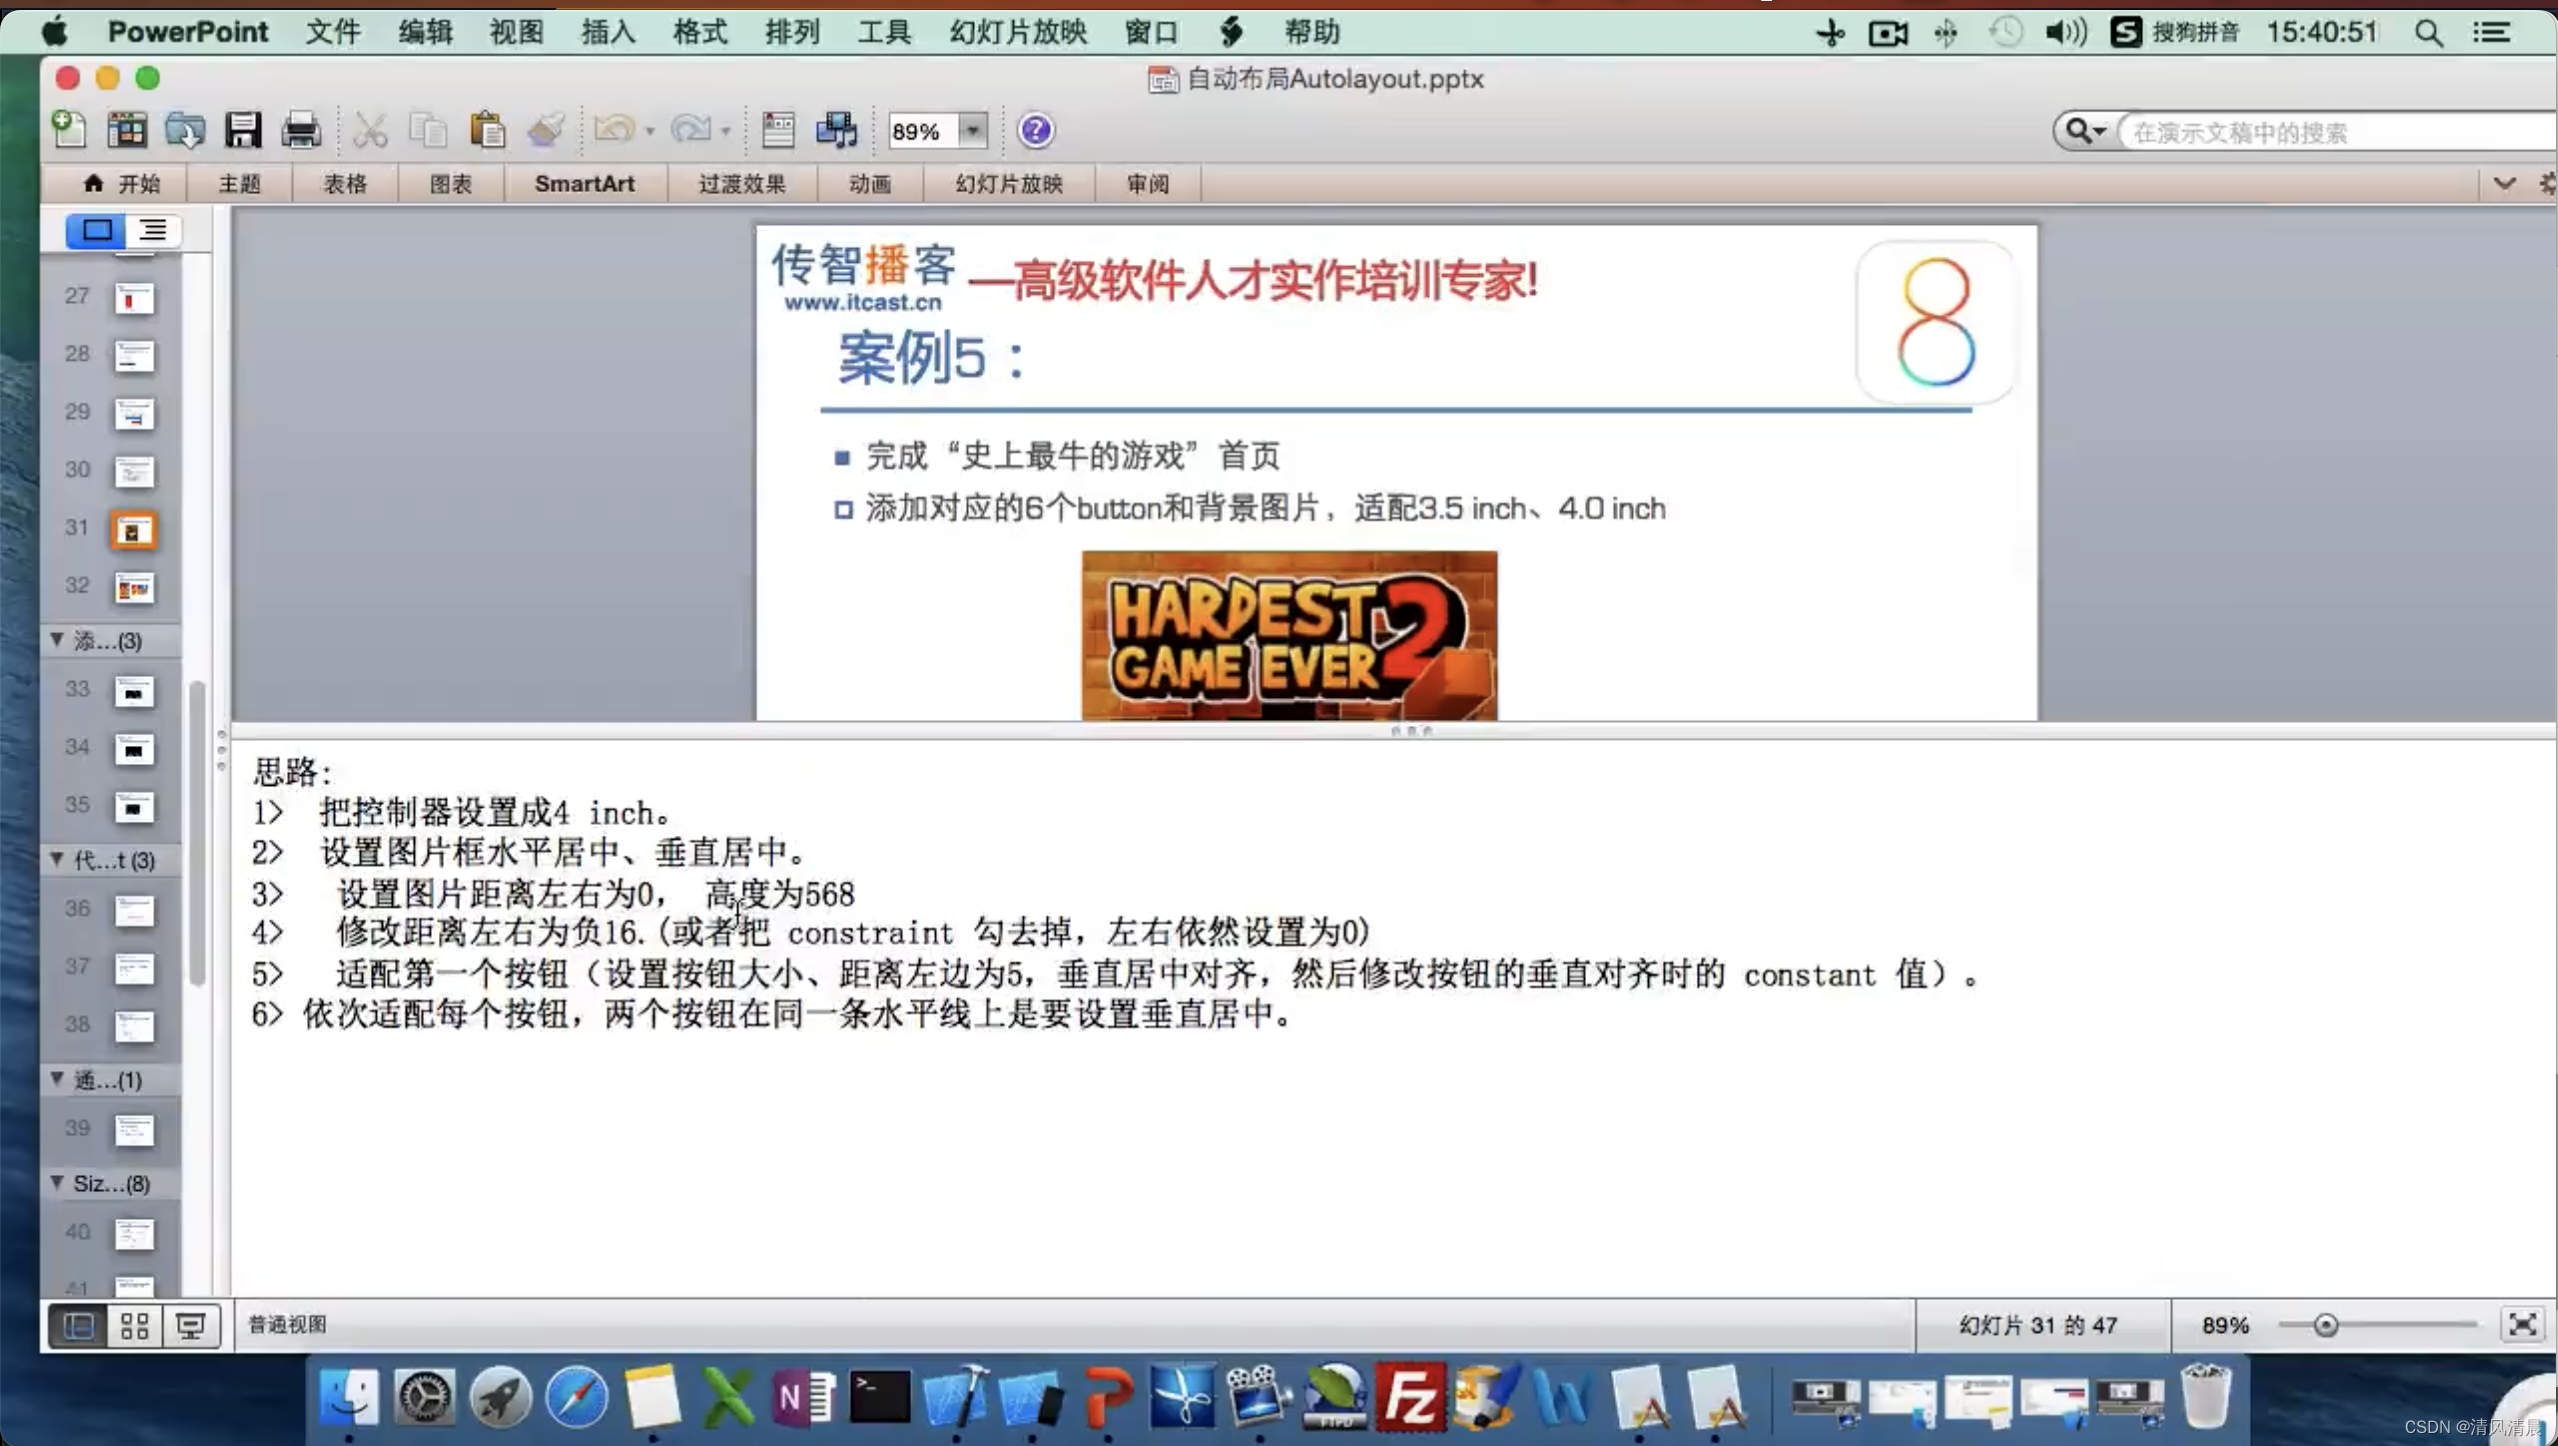The height and width of the screenshot is (1446, 2558).
Task: Open the Undo history dropdown arrow
Action: [650, 131]
